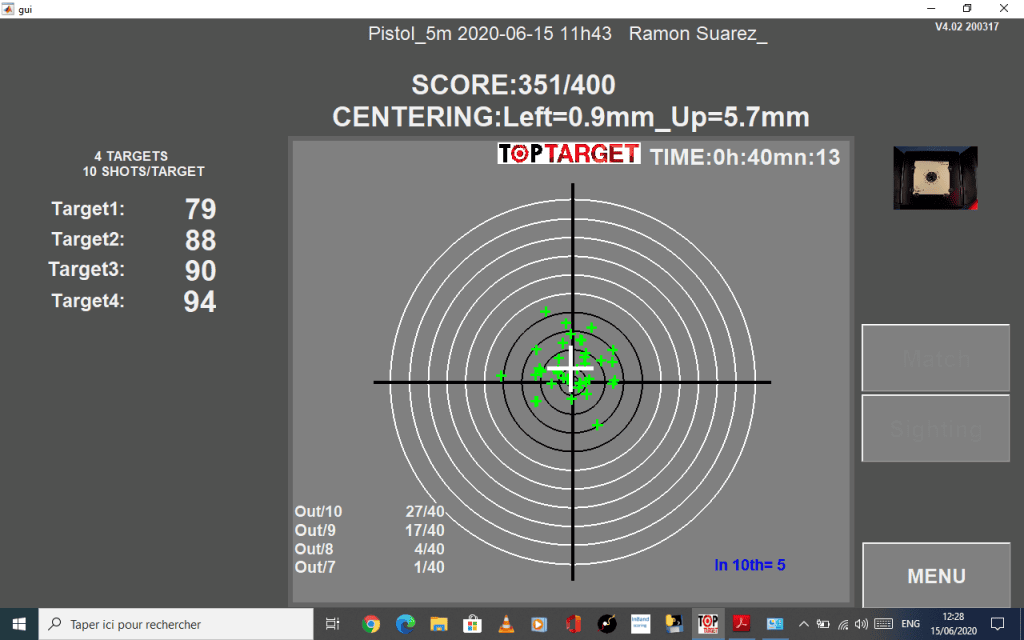Launch Microsoft Edge from the taskbar

(x=405, y=624)
